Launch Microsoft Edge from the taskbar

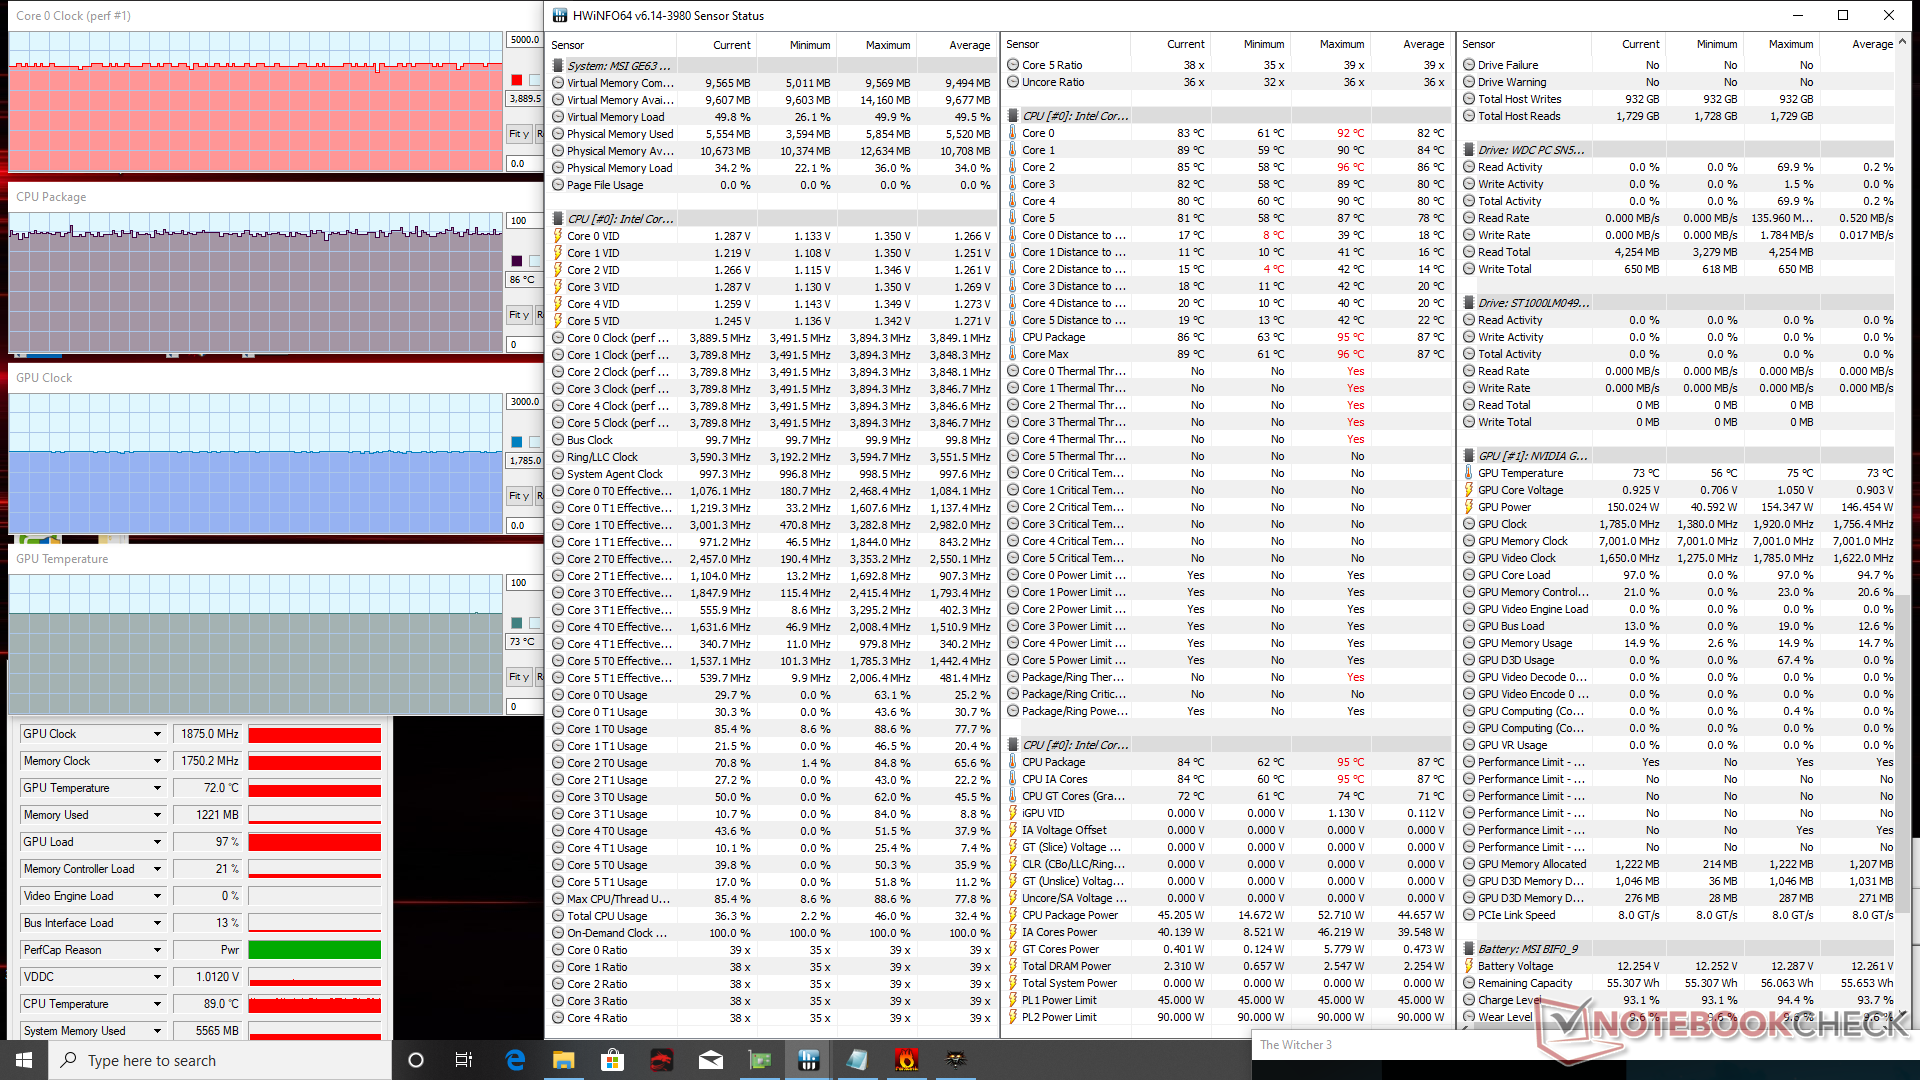point(515,1060)
